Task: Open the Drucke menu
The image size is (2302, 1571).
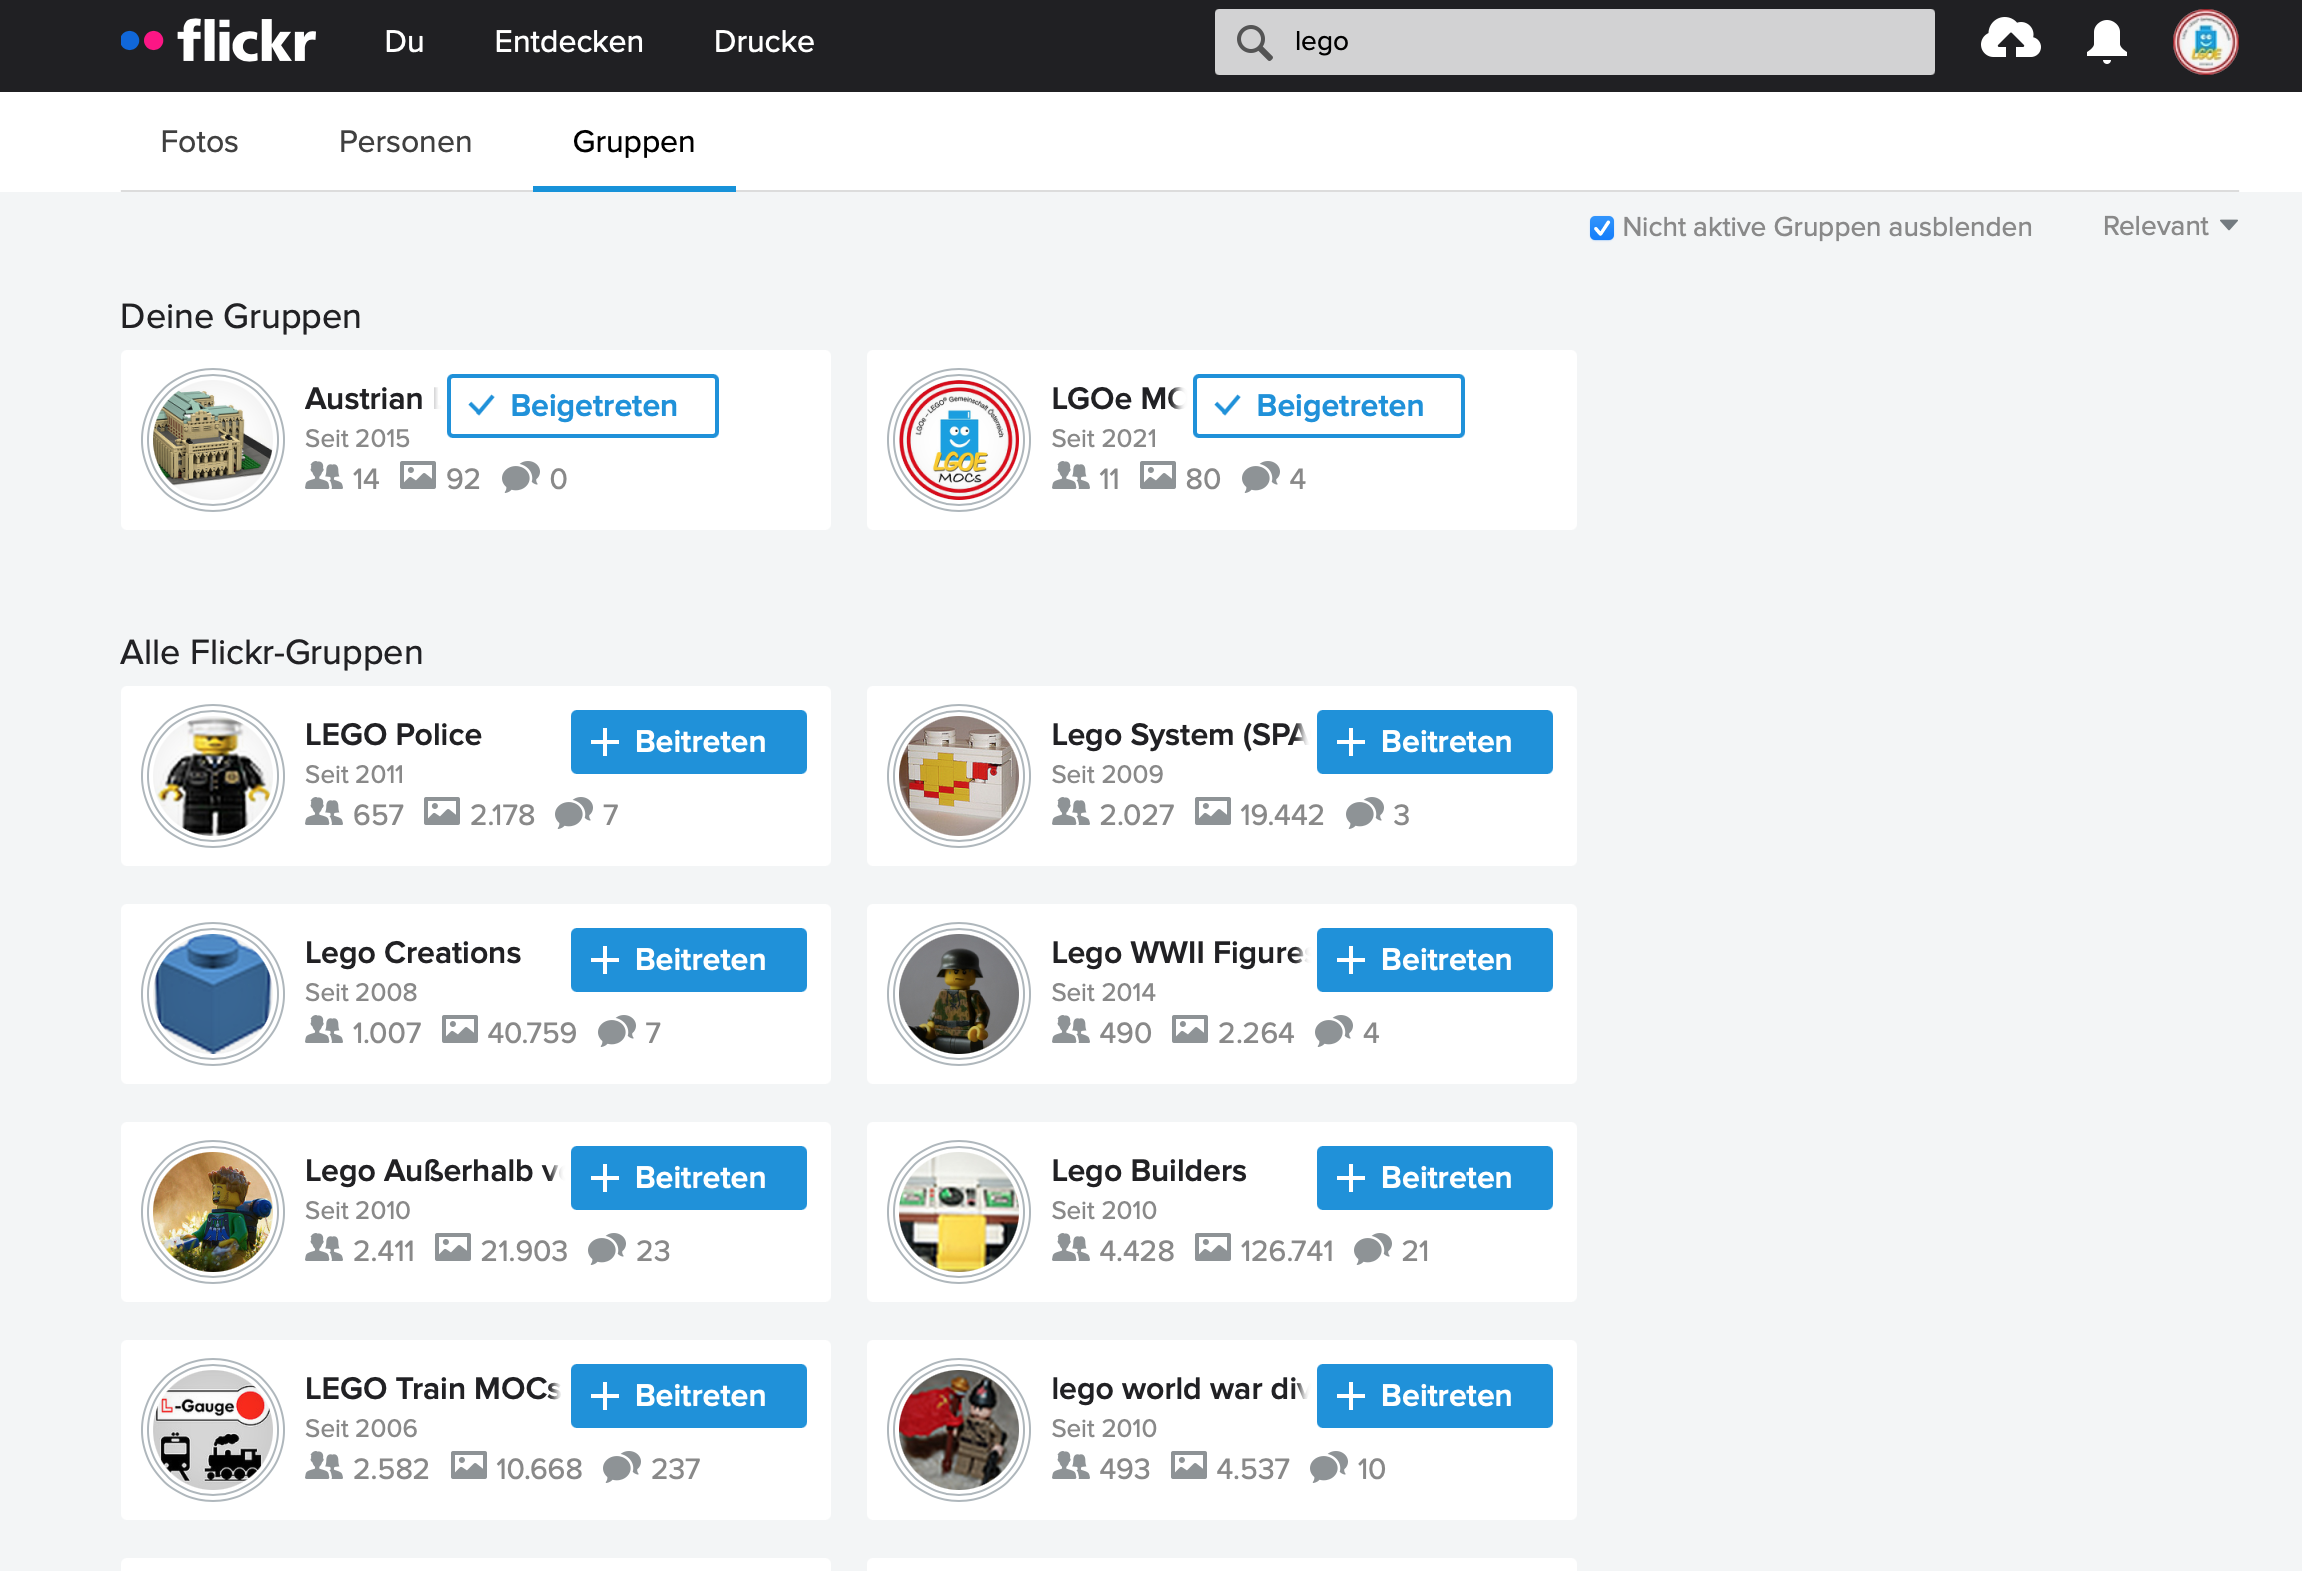Action: point(764,41)
